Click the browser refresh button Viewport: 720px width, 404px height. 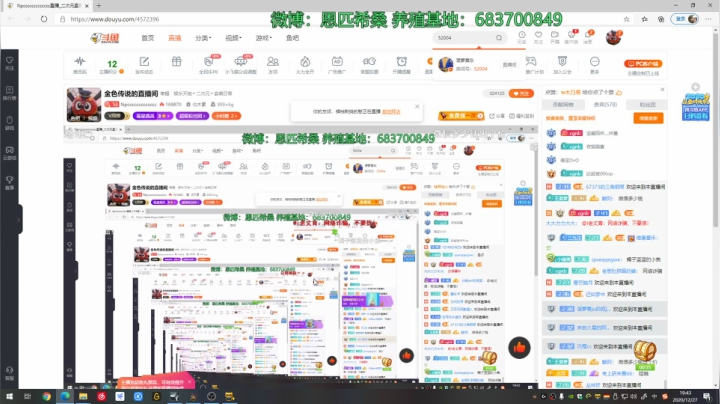44,19
